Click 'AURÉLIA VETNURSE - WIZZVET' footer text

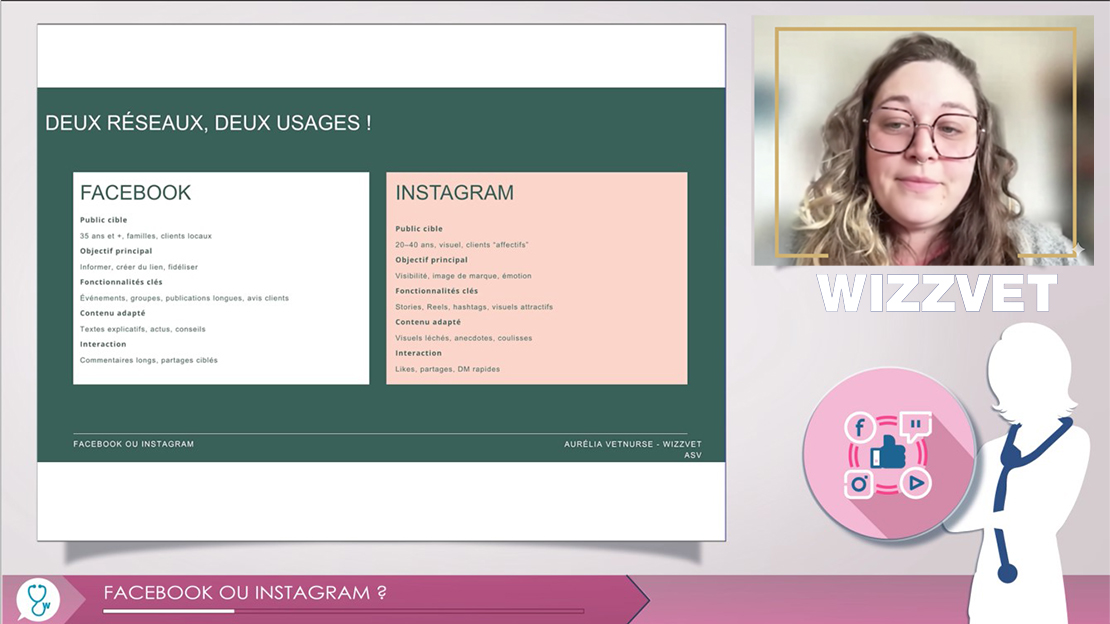pos(632,444)
